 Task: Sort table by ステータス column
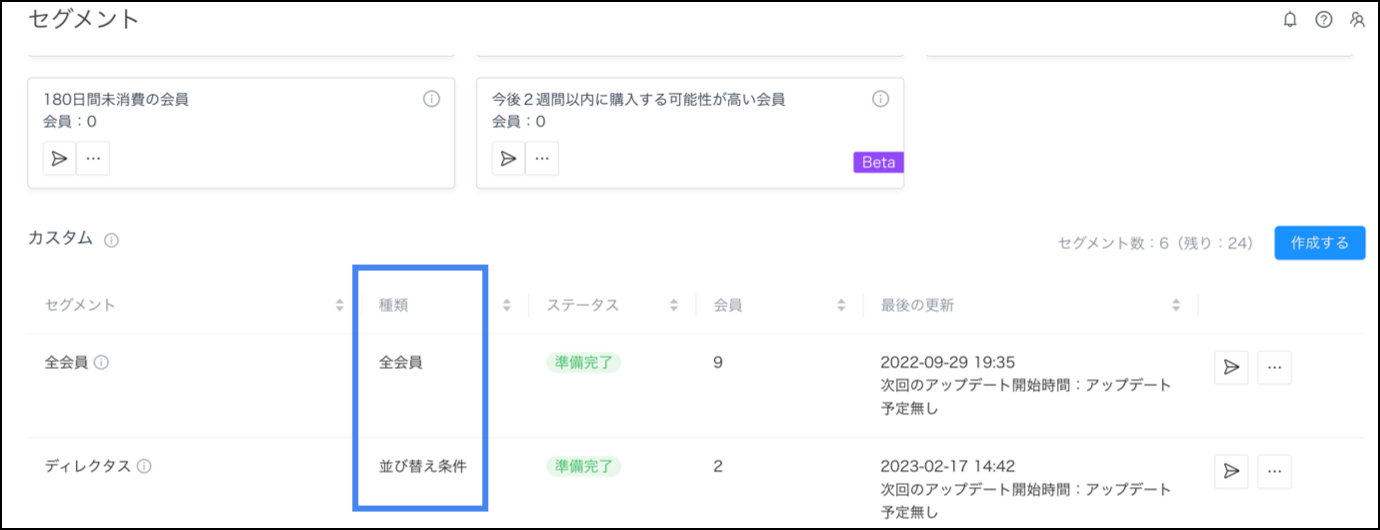coord(674,306)
